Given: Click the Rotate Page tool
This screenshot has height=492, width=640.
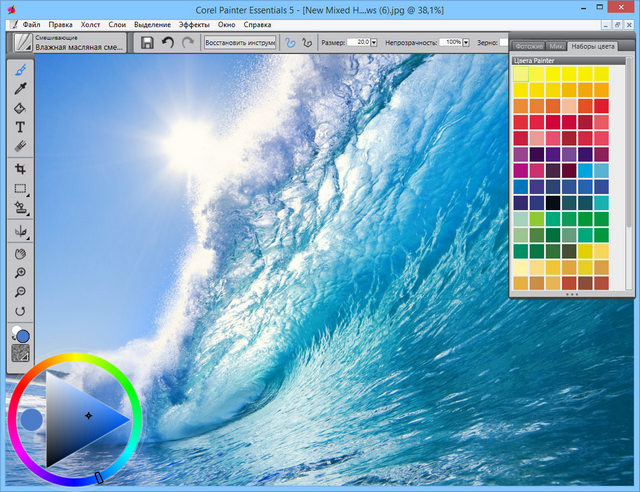Looking at the screenshot, I should (x=20, y=311).
